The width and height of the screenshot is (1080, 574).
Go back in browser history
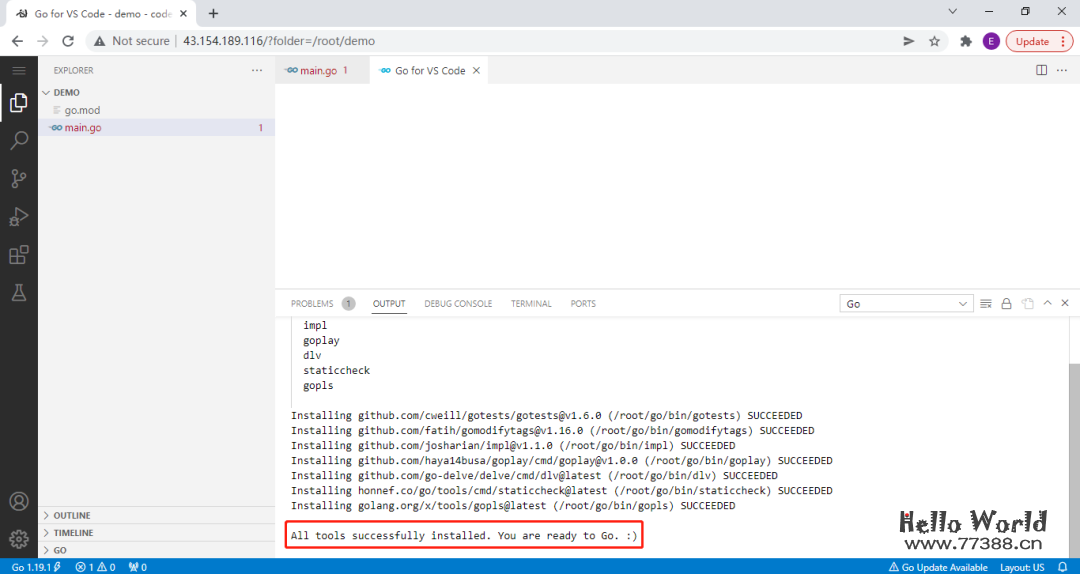(x=17, y=41)
